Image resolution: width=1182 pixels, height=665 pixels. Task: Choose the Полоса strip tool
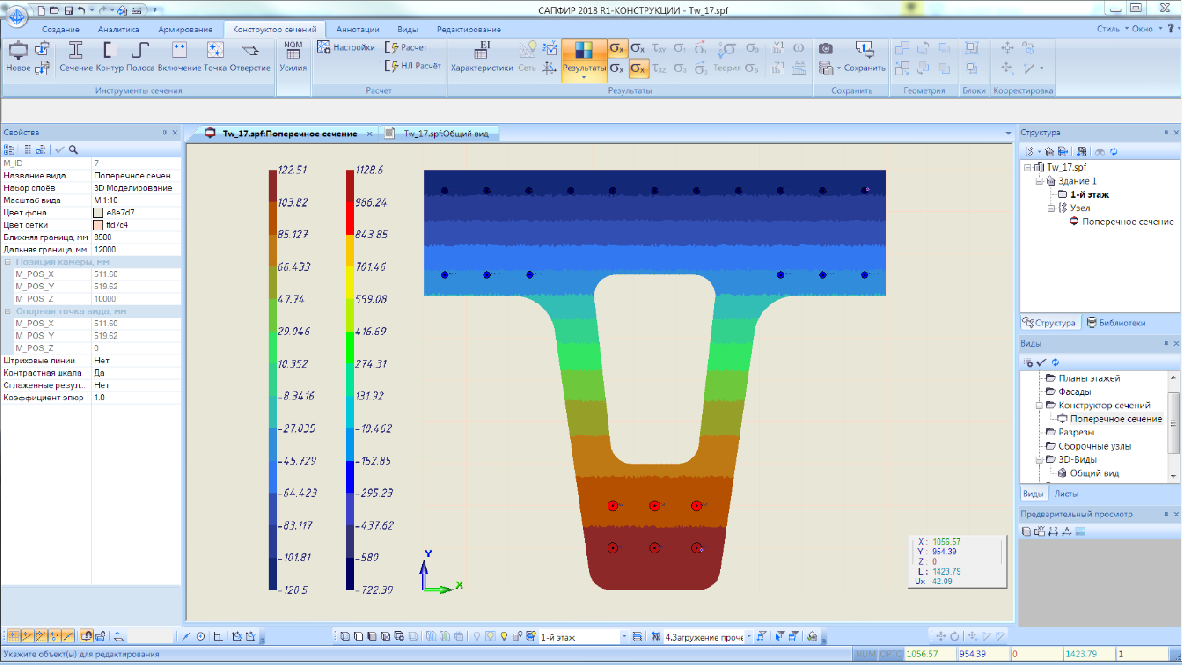coord(140,56)
